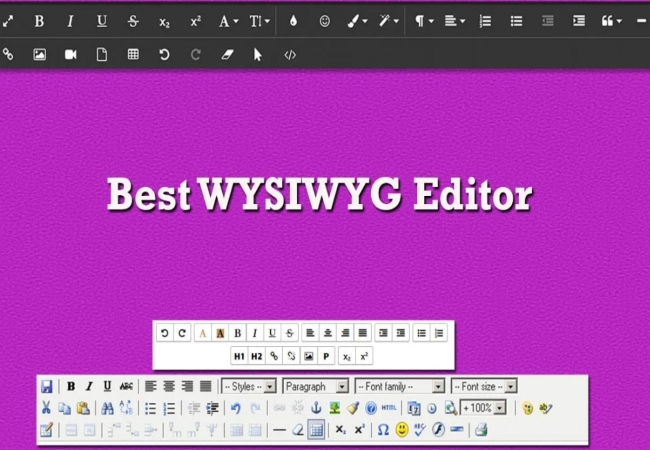Click unlink button in middle white toolbar
This screenshot has width=650, height=450.
[x=291, y=356]
